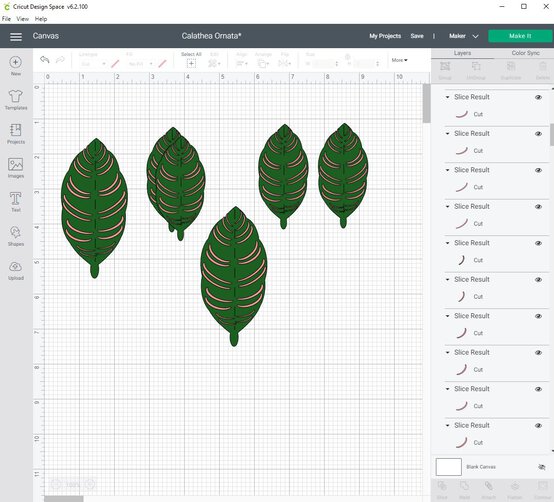The image size is (554, 502).
Task: Open the File menu
Action: (x=6, y=19)
